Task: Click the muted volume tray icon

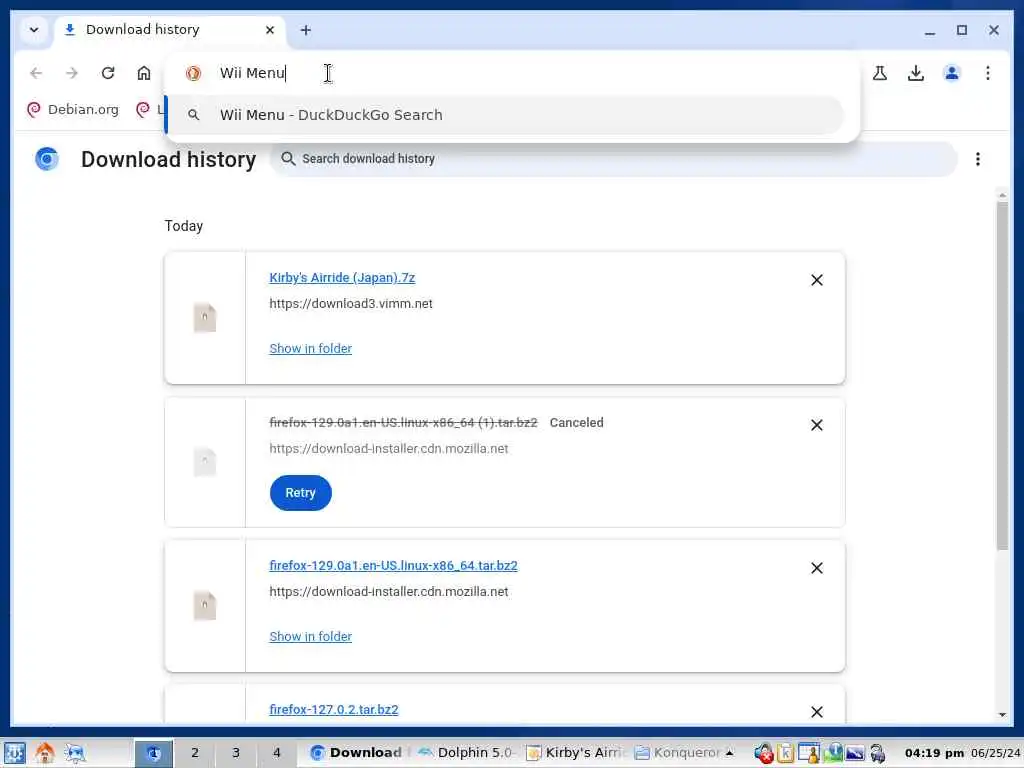Action: (763, 753)
